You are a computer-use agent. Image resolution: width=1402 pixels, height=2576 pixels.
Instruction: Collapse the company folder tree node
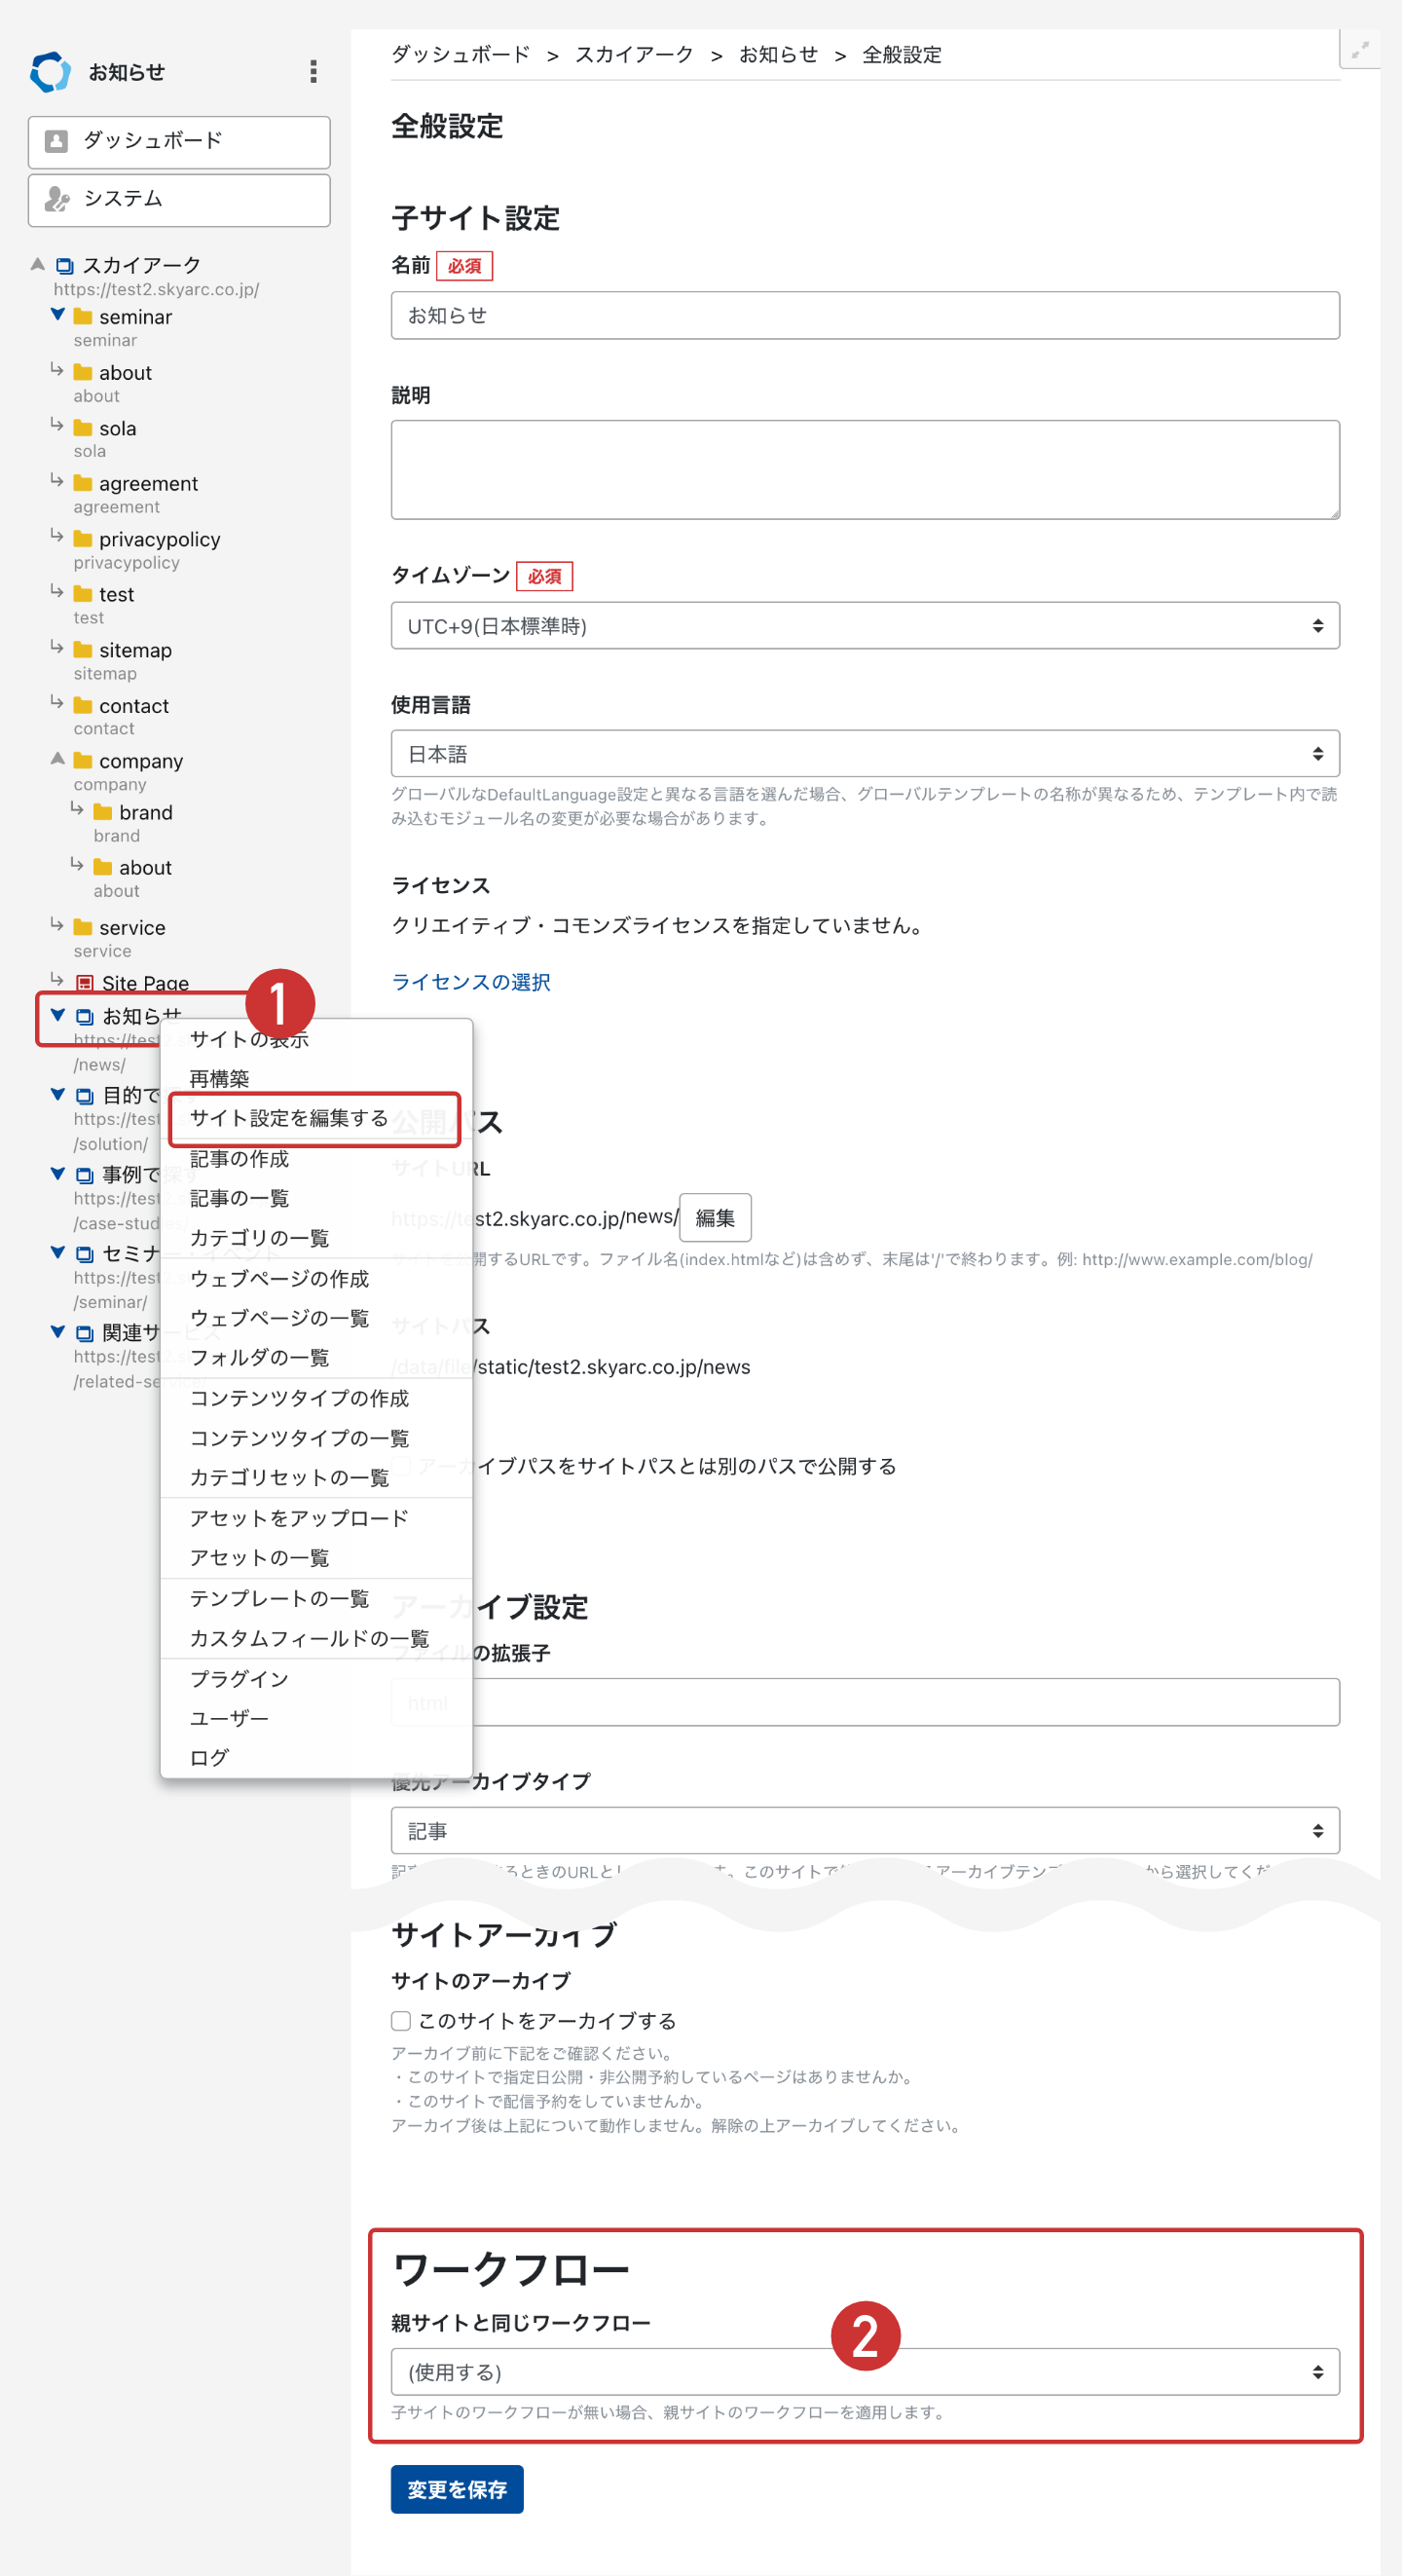58,759
